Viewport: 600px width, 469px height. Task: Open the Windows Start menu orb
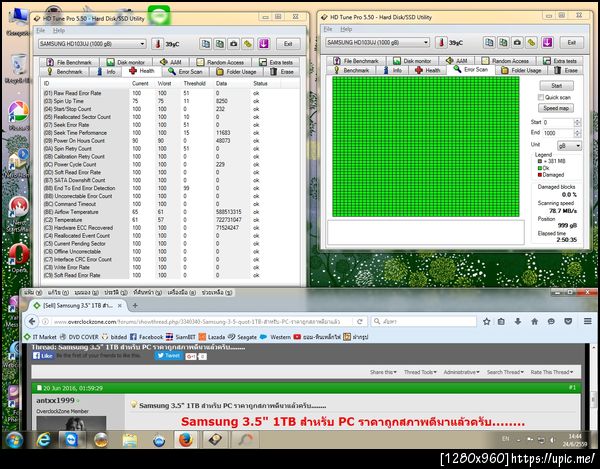tap(14, 440)
